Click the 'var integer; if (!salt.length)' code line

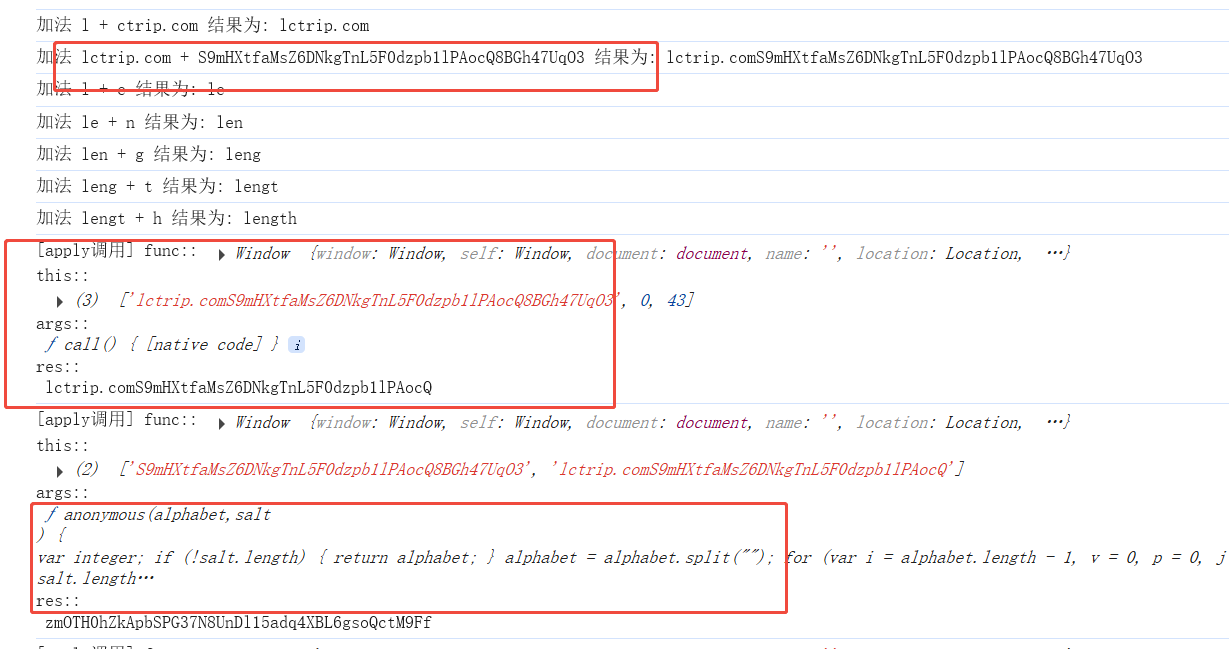coord(633,557)
